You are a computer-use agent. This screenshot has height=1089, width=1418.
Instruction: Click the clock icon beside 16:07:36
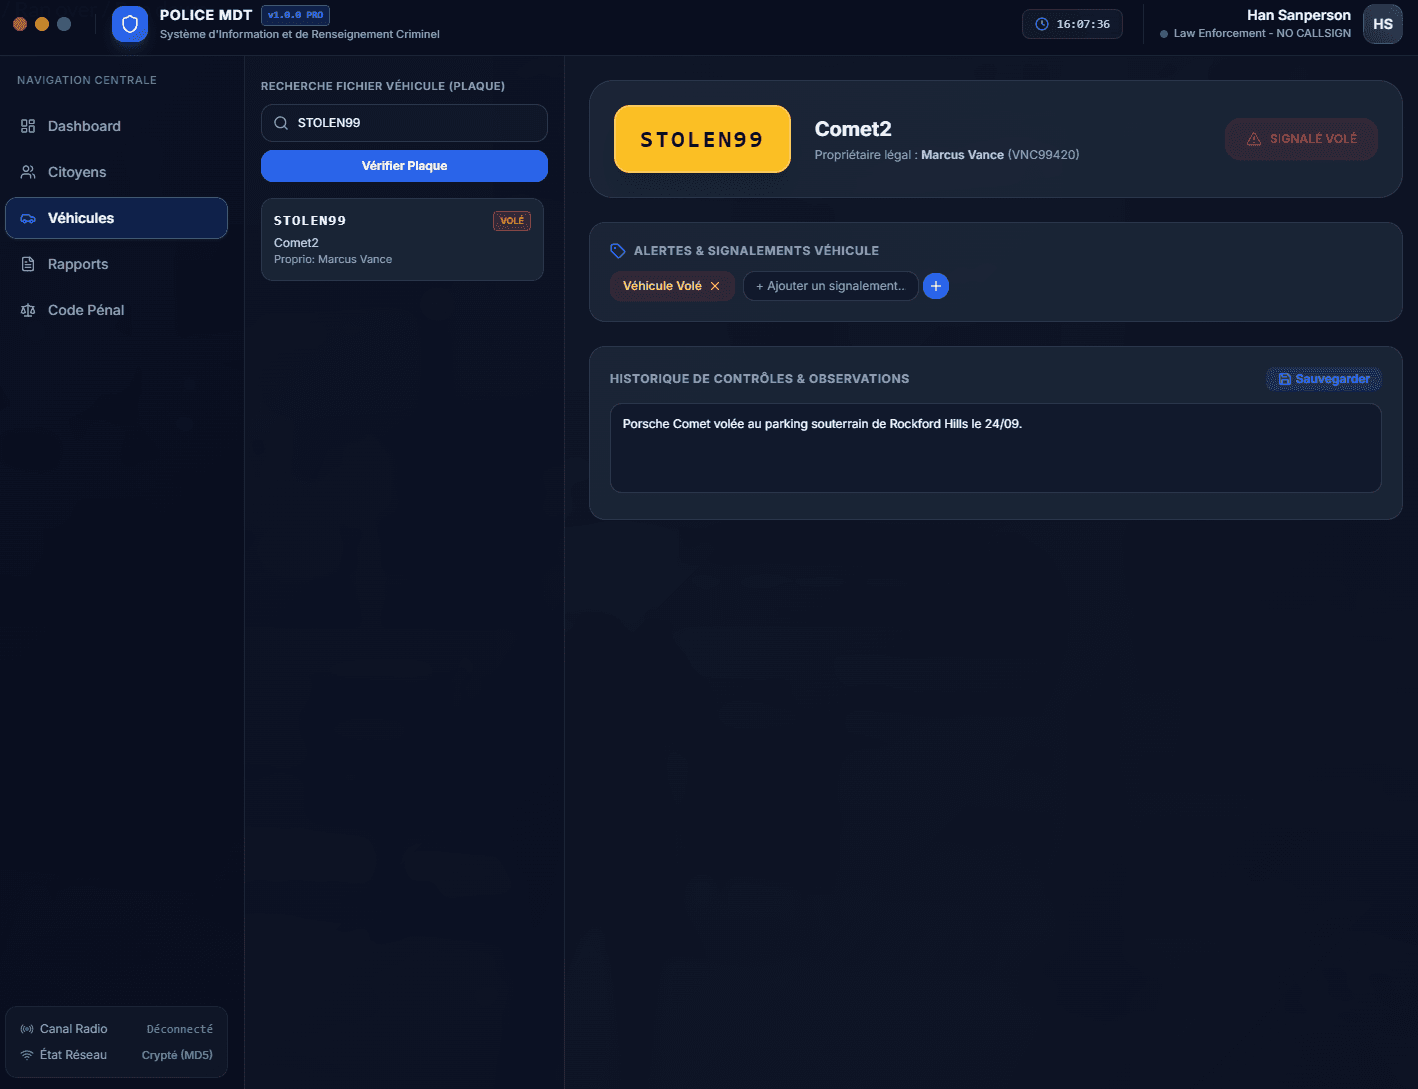[1042, 24]
